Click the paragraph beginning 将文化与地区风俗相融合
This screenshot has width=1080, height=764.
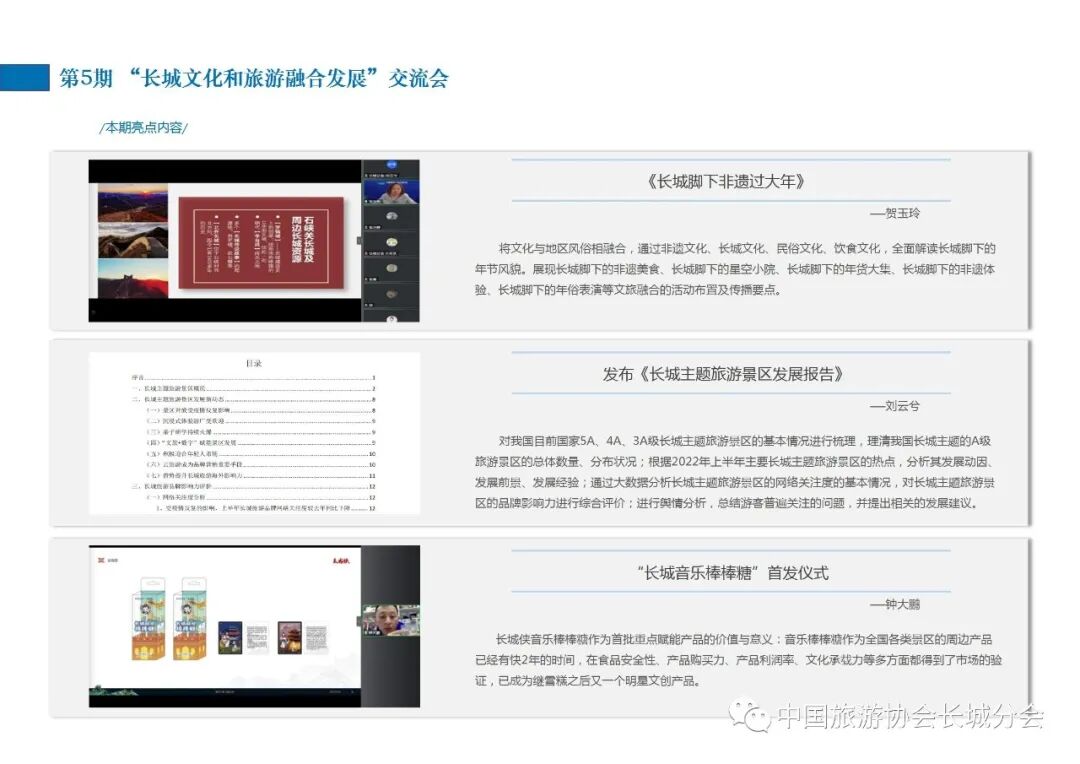tap(735, 269)
